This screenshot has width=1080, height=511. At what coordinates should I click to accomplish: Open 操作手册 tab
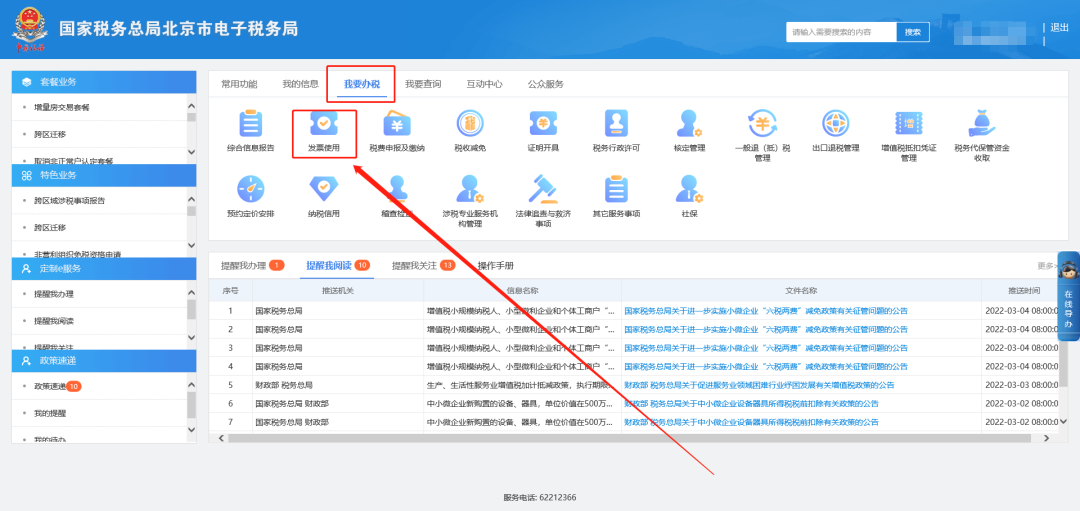coord(496,266)
